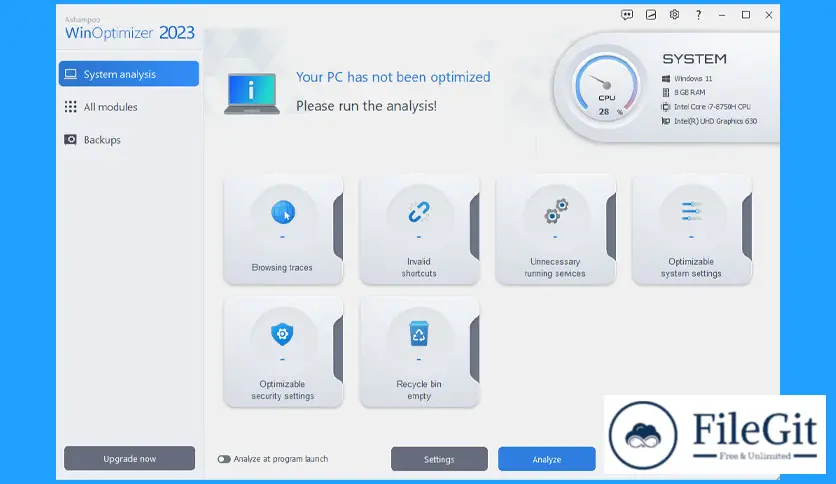Click the Intel(R) UHD Graphics 630 entry
This screenshot has height=484, width=836.
click(716, 121)
